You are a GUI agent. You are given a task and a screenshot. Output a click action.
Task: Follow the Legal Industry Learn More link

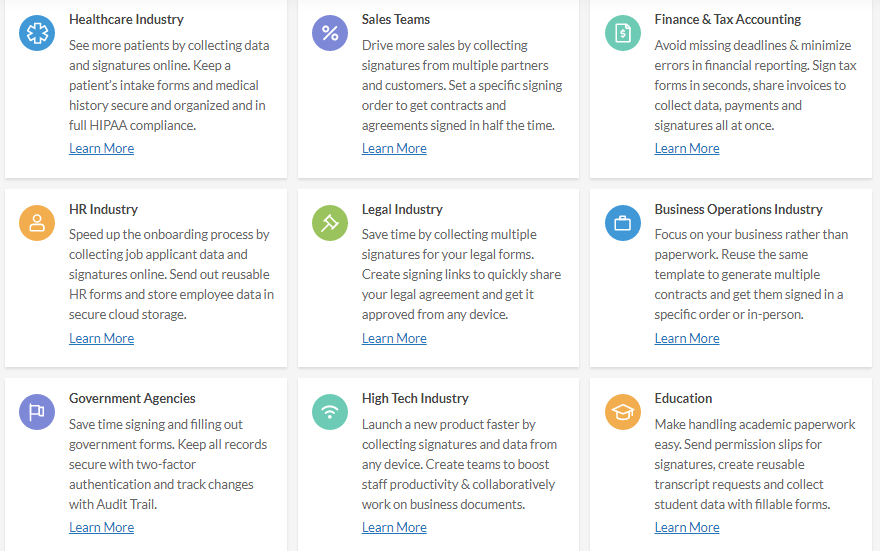point(394,338)
